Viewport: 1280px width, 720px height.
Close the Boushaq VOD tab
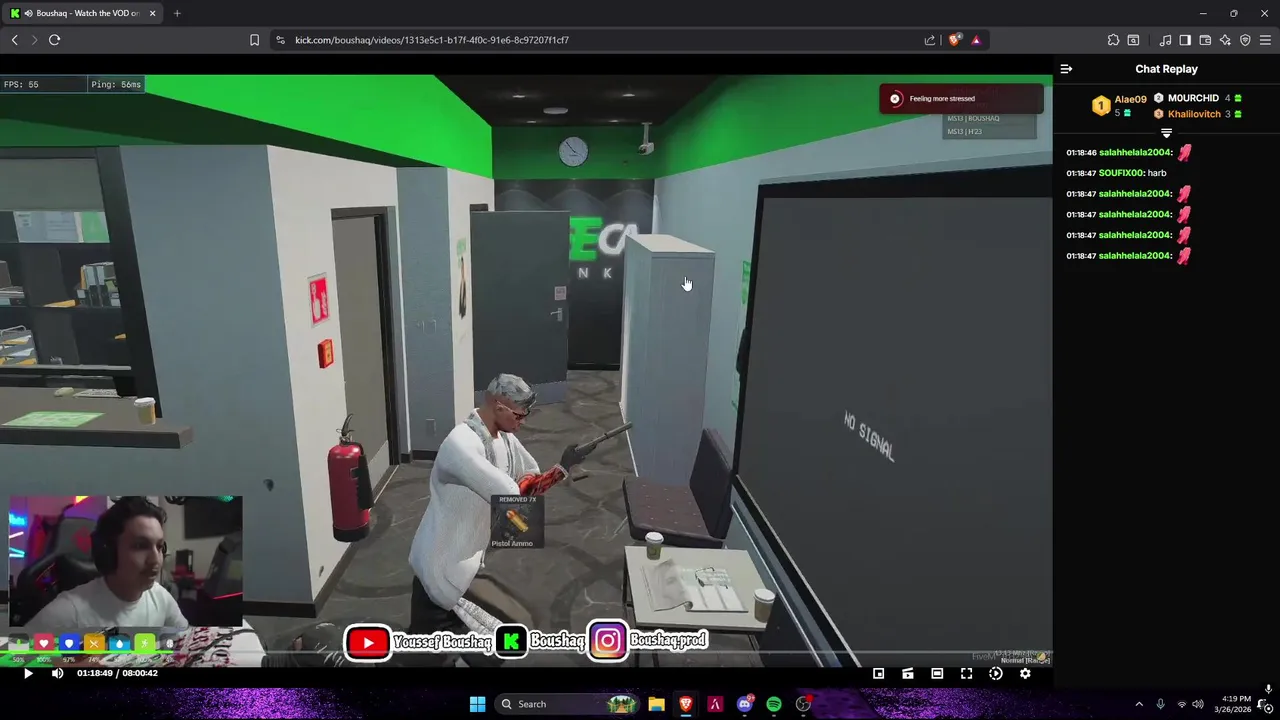[152, 13]
